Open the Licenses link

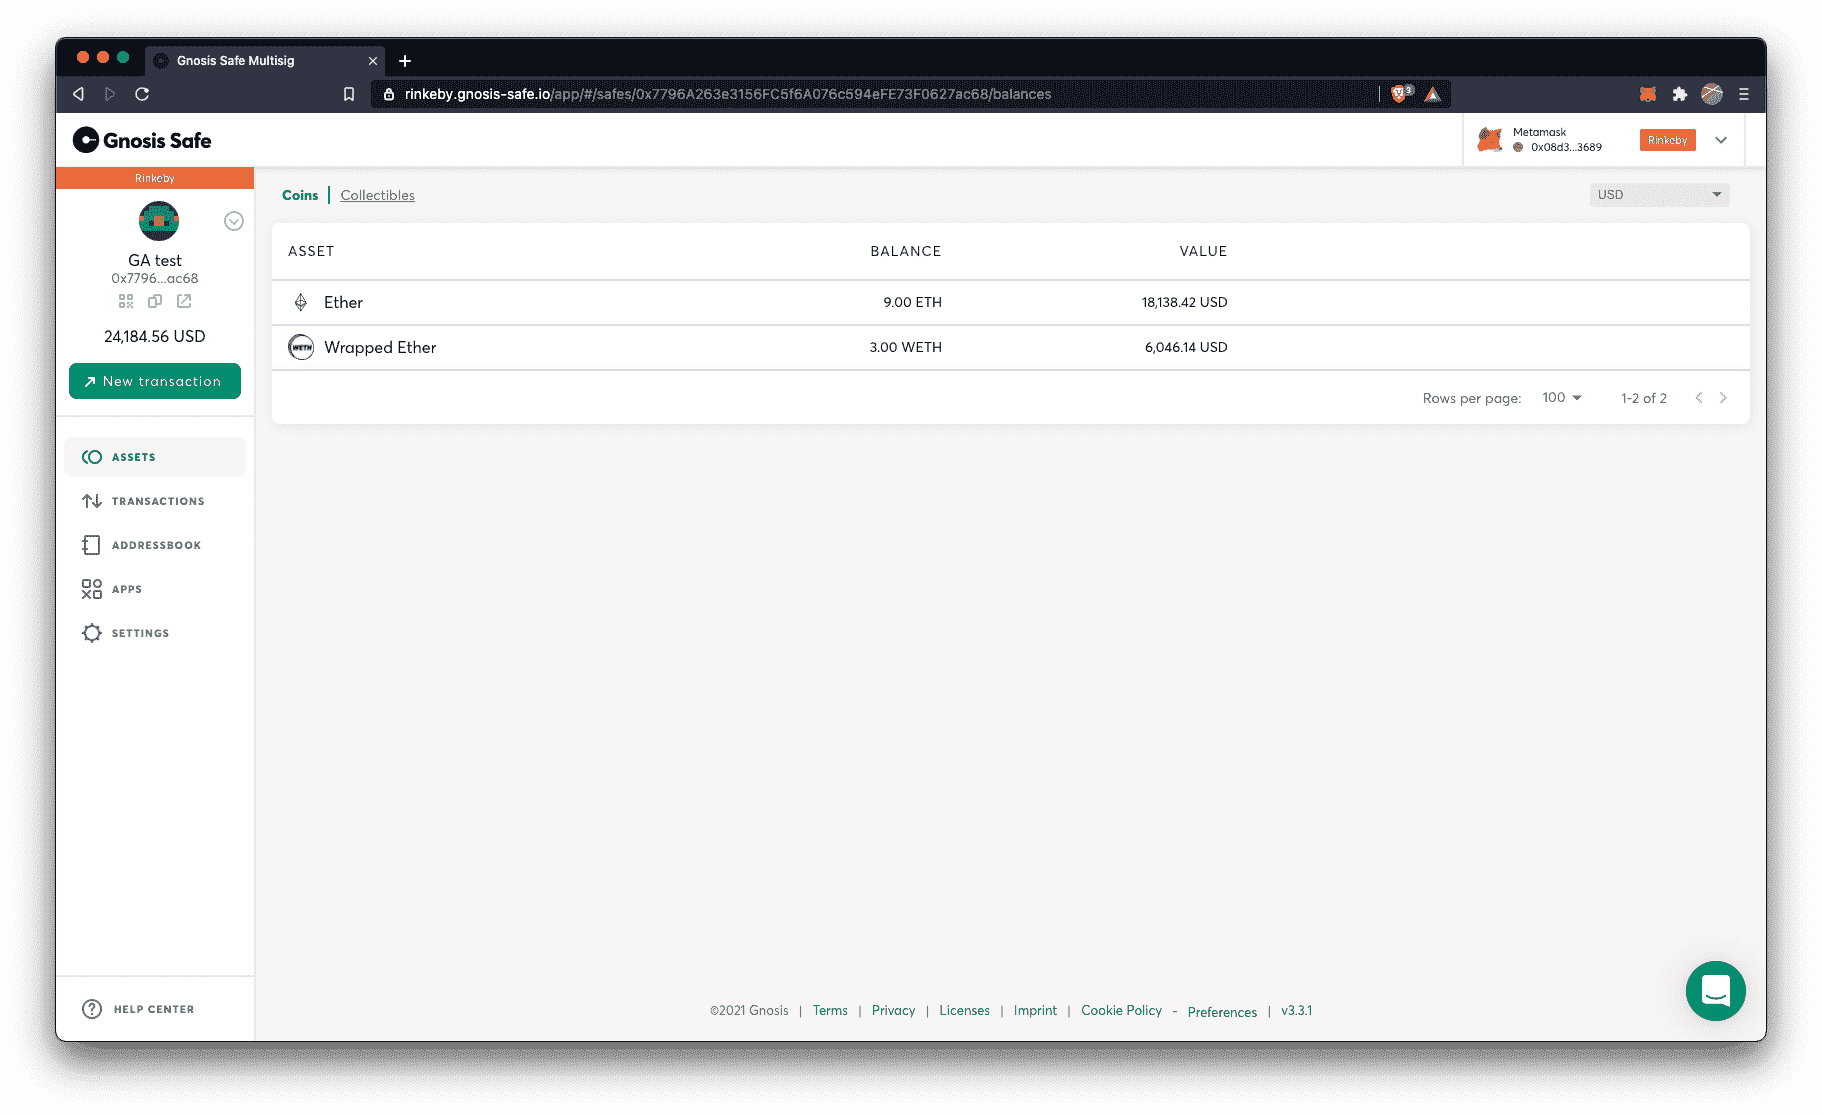pyautogui.click(x=964, y=1011)
